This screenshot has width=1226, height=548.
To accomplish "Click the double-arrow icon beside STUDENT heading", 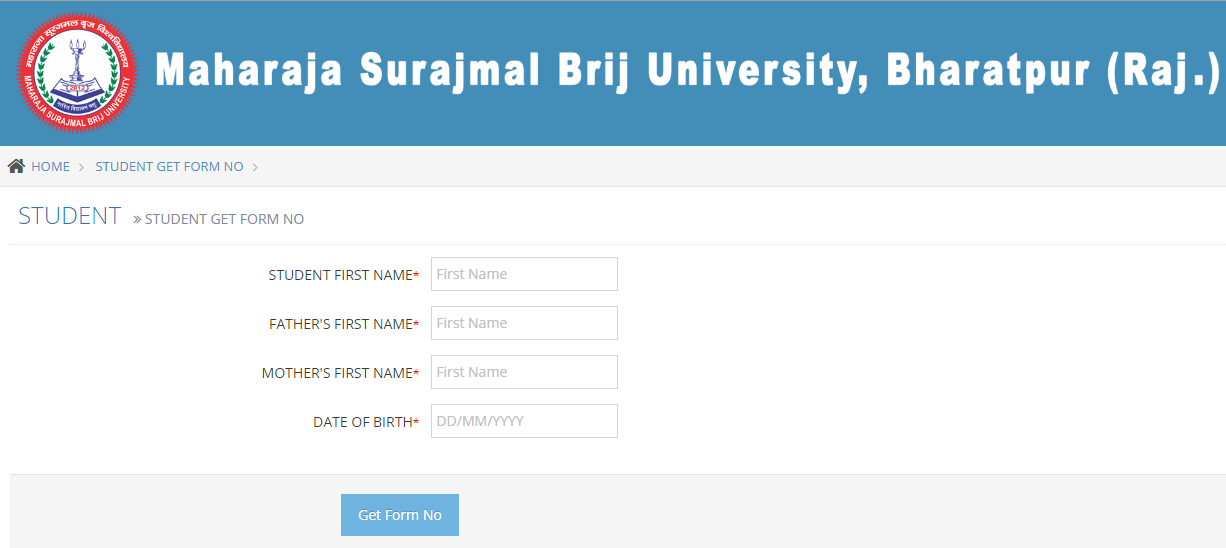I will pyautogui.click(x=137, y=219).
